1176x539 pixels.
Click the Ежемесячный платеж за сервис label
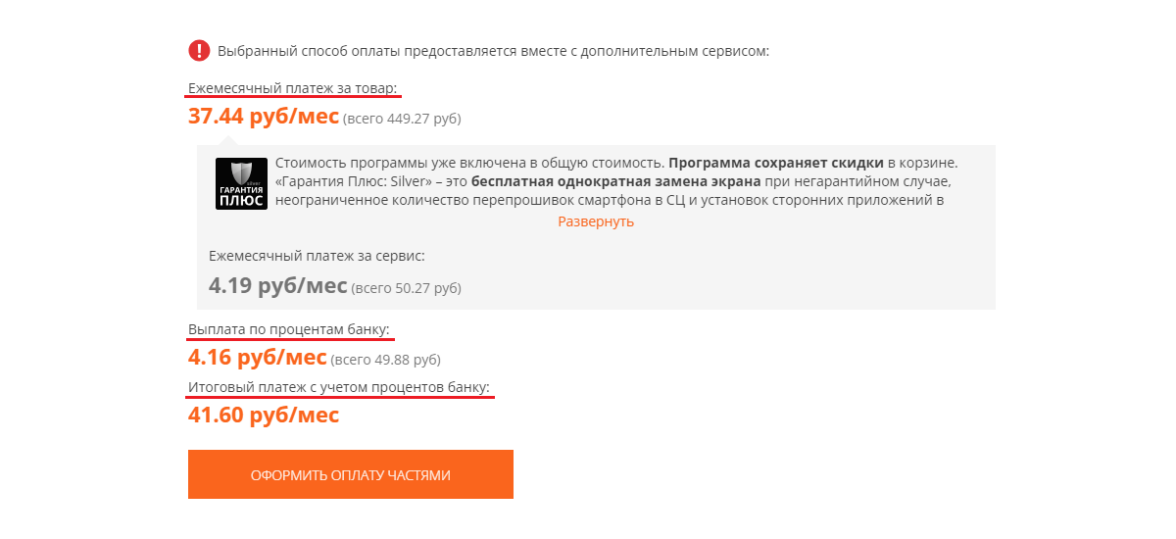coord(317,256)
